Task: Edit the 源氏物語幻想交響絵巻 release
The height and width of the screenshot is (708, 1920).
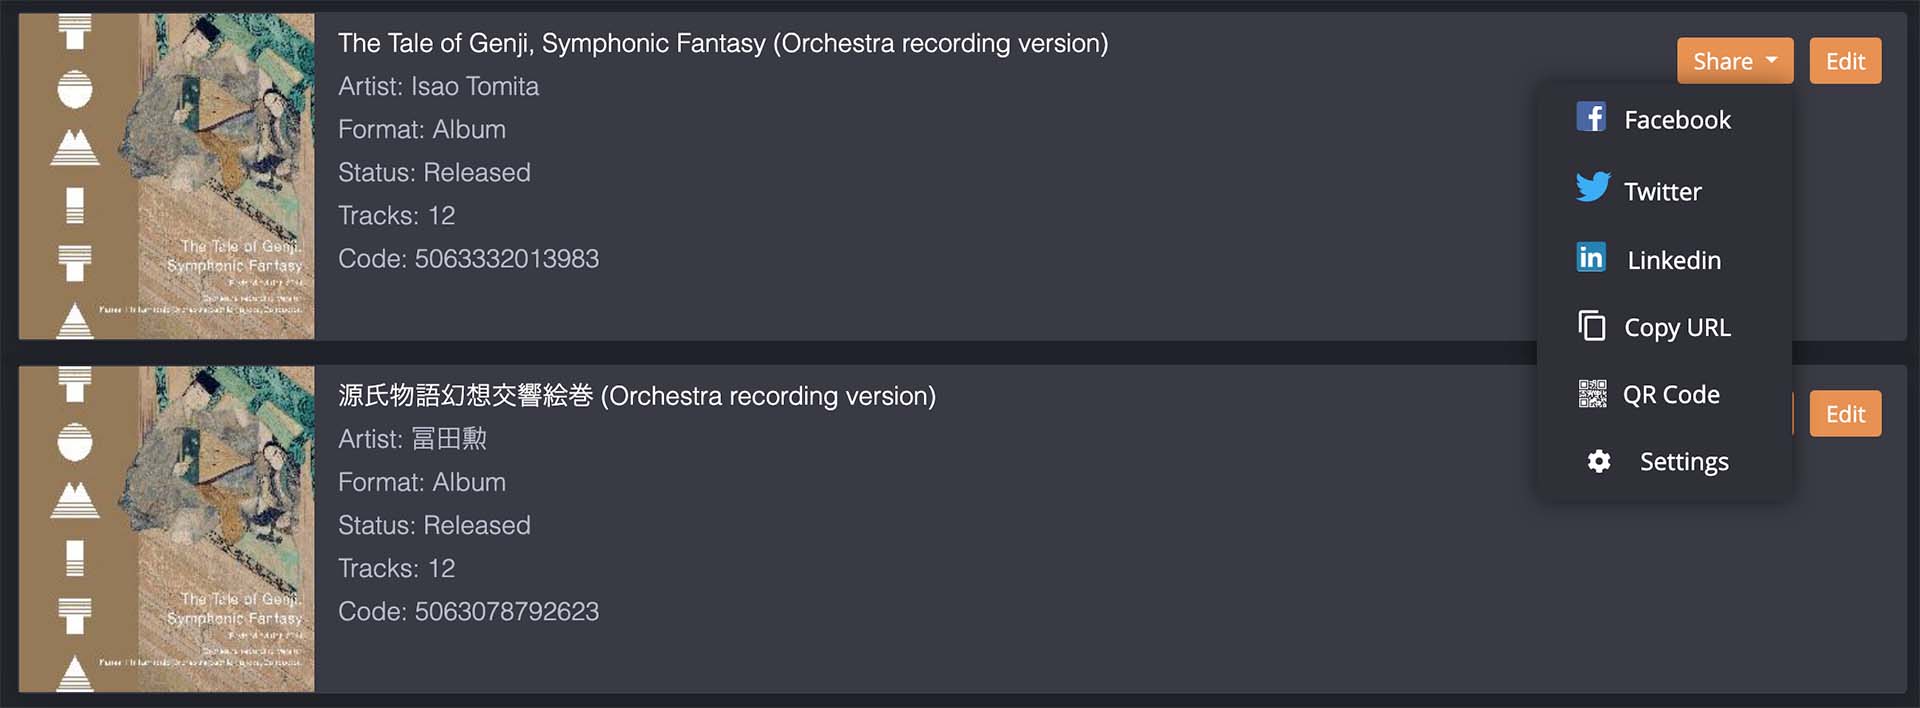Action: [1845, 414]
